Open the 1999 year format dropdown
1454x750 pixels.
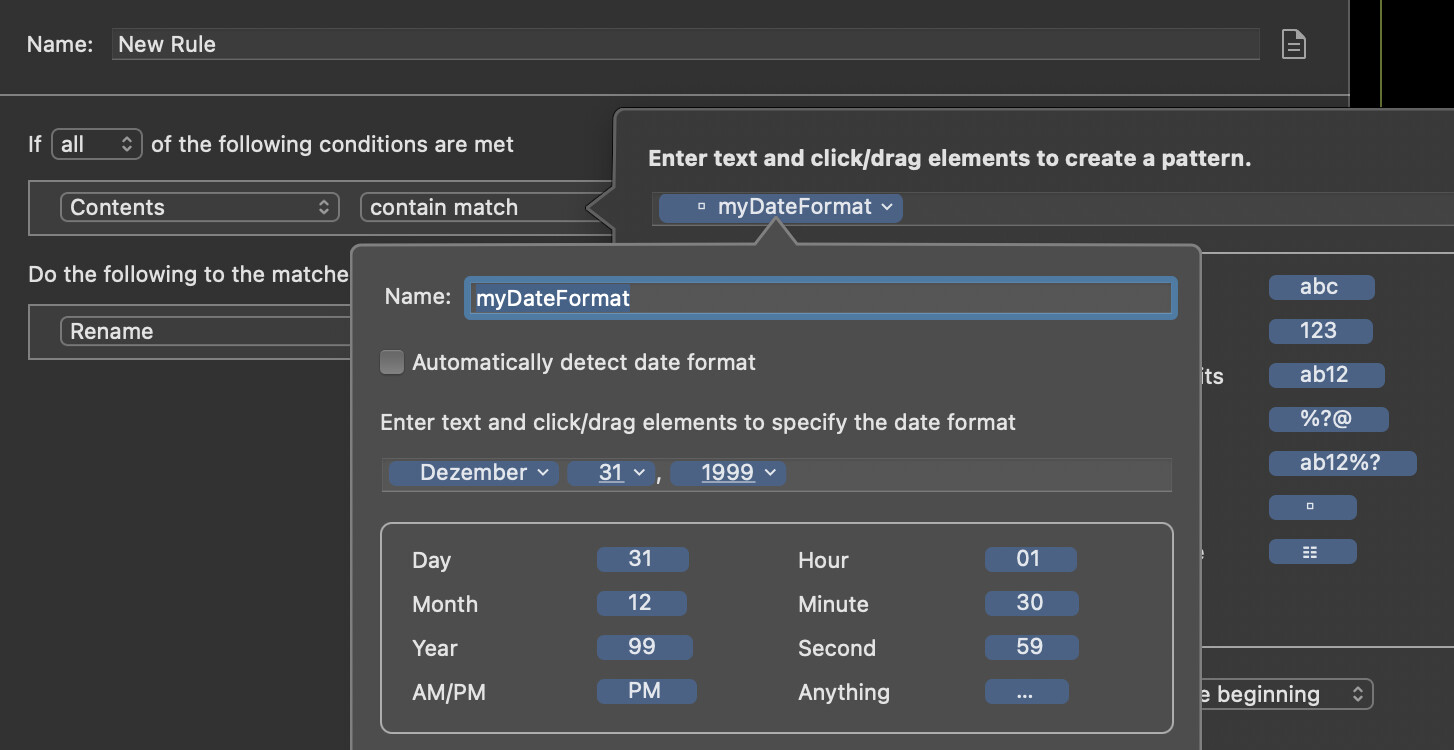[728, 472]
